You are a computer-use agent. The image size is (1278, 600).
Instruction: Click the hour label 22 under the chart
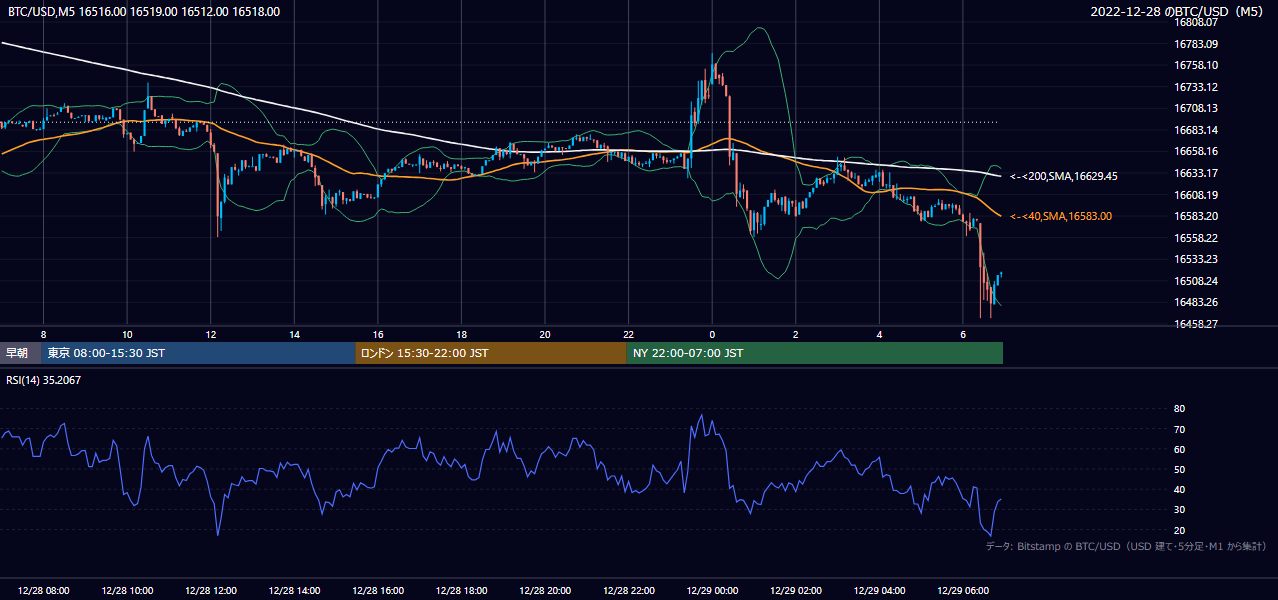pos(628,334)
